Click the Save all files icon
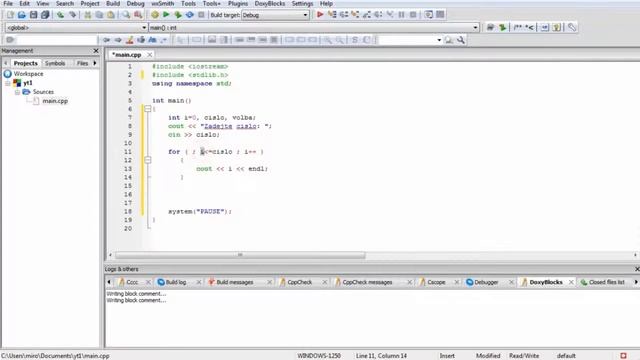This screenshot has height=360, width=640. (x=45, y=15)
